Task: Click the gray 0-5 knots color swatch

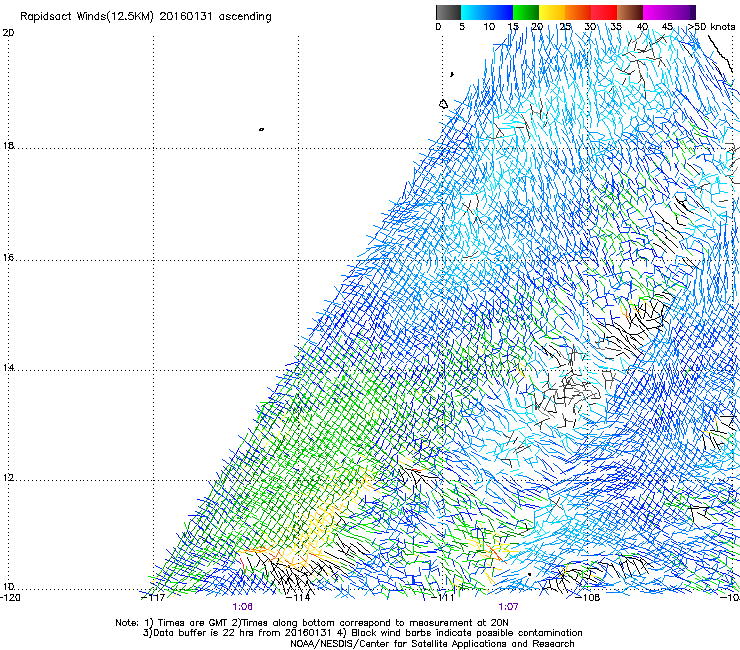Action: pos(448,12)
